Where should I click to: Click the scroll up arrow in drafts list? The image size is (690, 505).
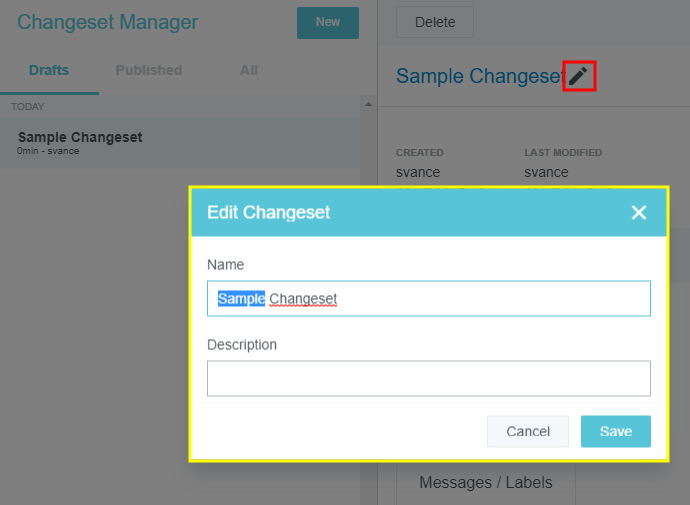(368, 105)
